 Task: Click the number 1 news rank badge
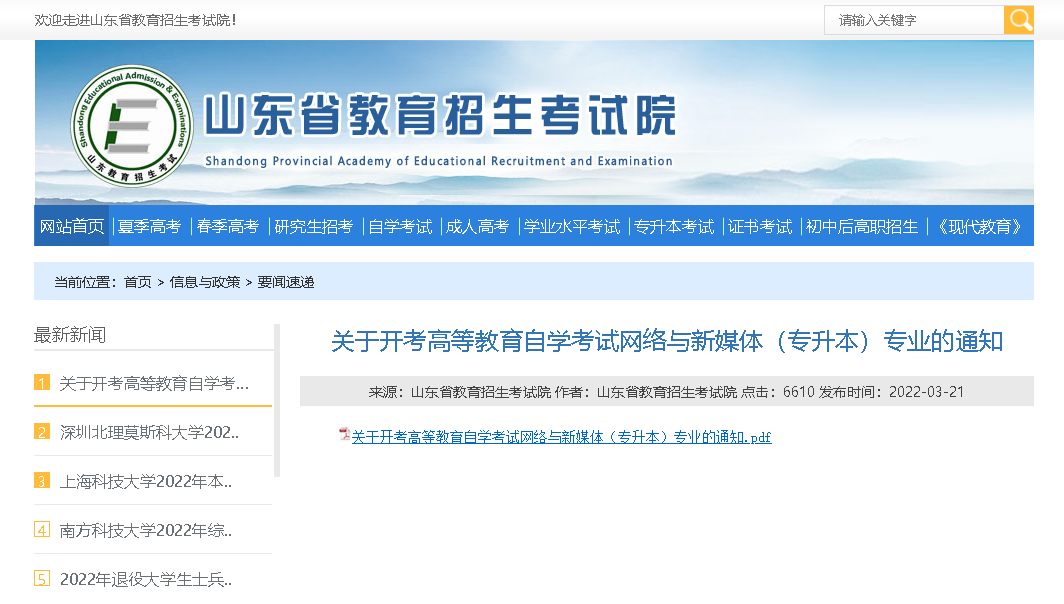[x=42, y=383]
